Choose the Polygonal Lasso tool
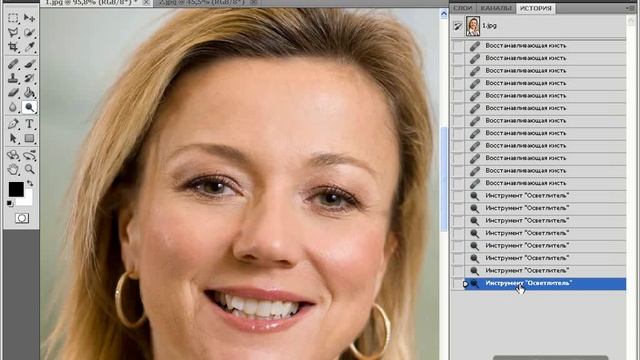 [13, 33]
